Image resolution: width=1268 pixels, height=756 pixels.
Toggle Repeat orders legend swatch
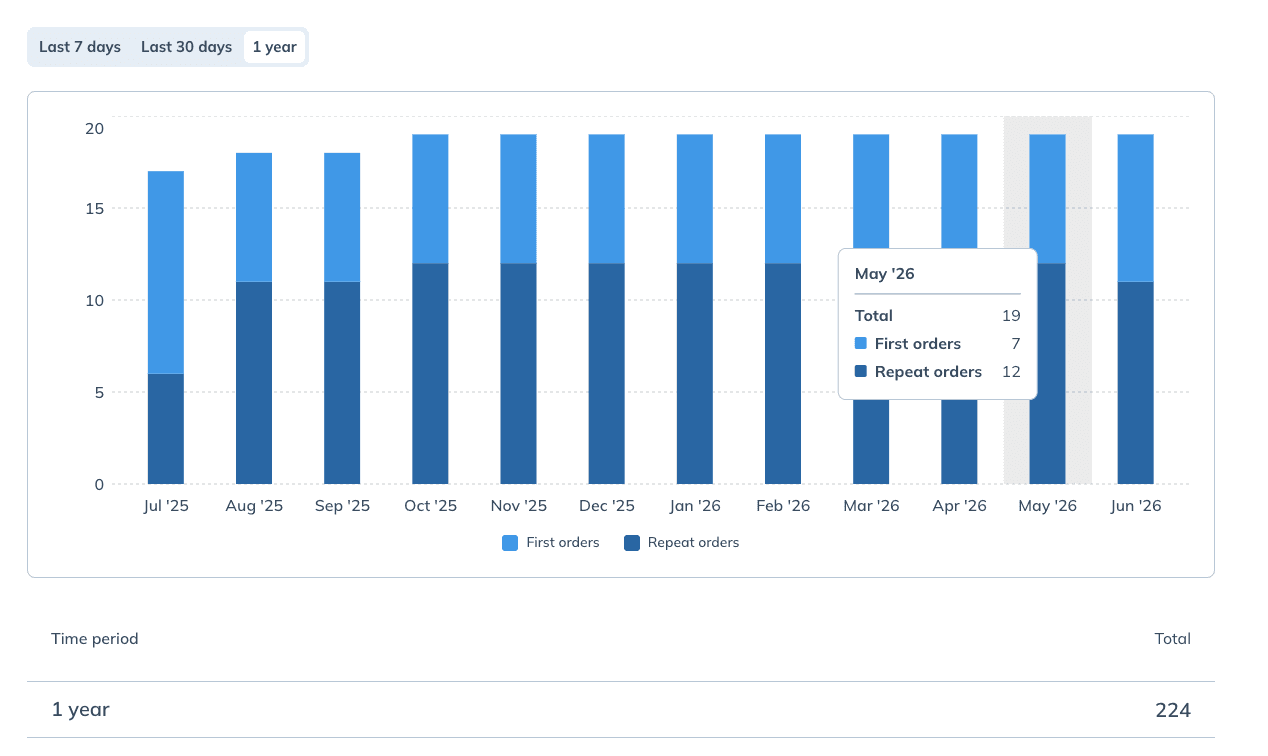pyautogui.click(x=632, y=543)
